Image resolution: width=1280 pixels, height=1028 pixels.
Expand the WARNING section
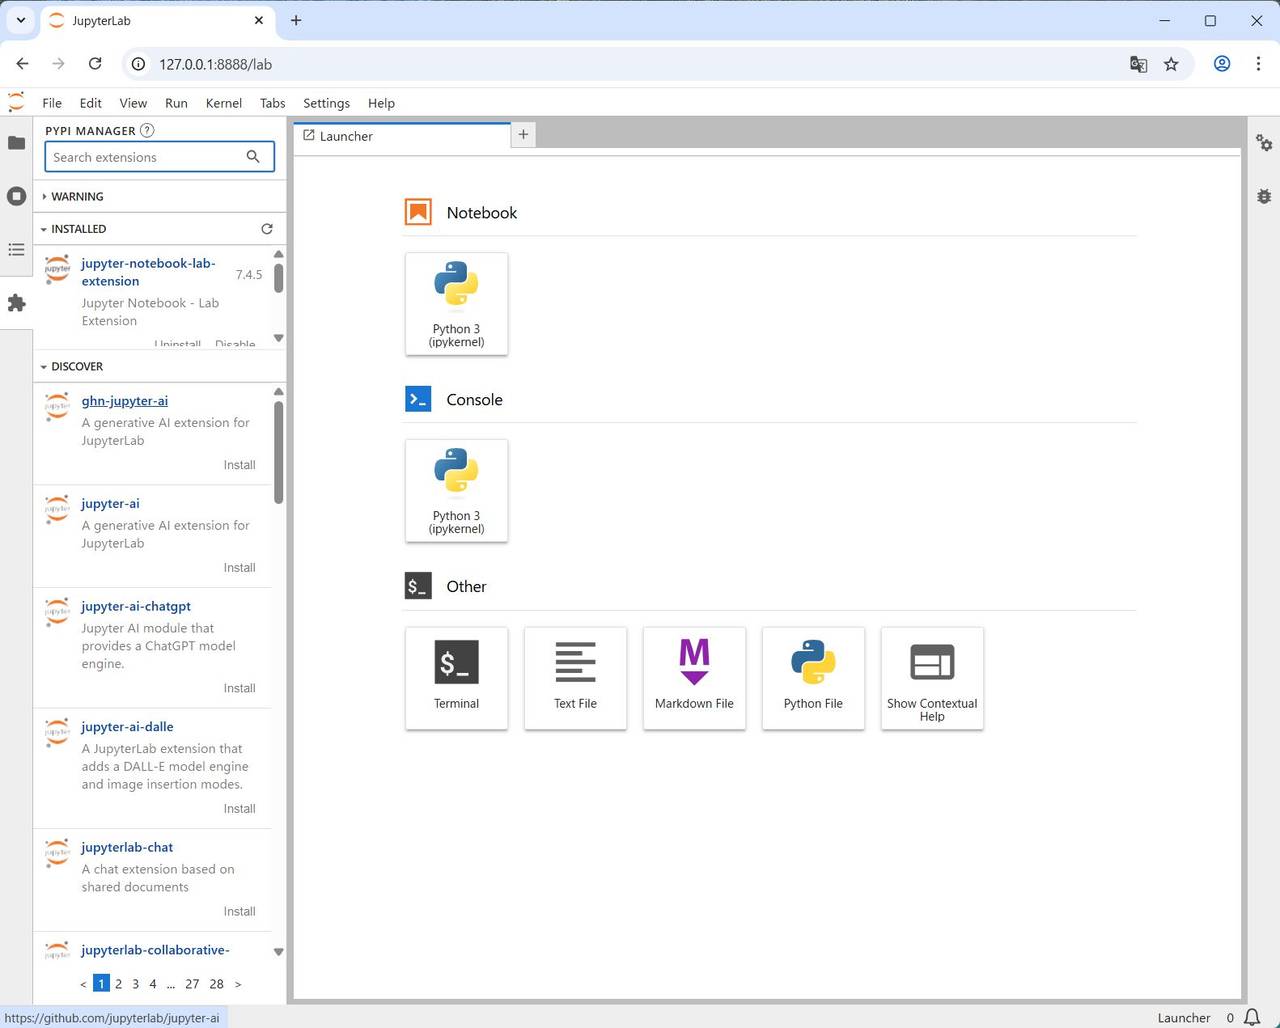point(77,197)
